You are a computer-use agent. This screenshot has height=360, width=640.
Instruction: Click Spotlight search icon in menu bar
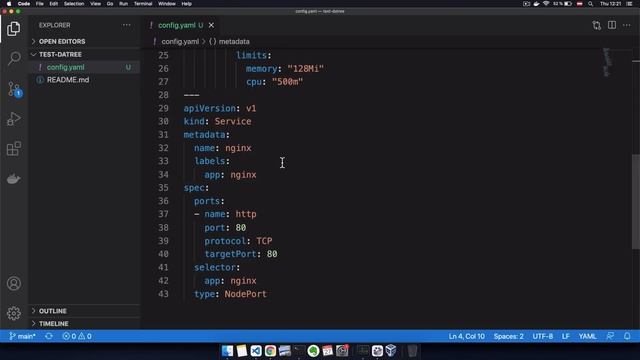point(590,4)
